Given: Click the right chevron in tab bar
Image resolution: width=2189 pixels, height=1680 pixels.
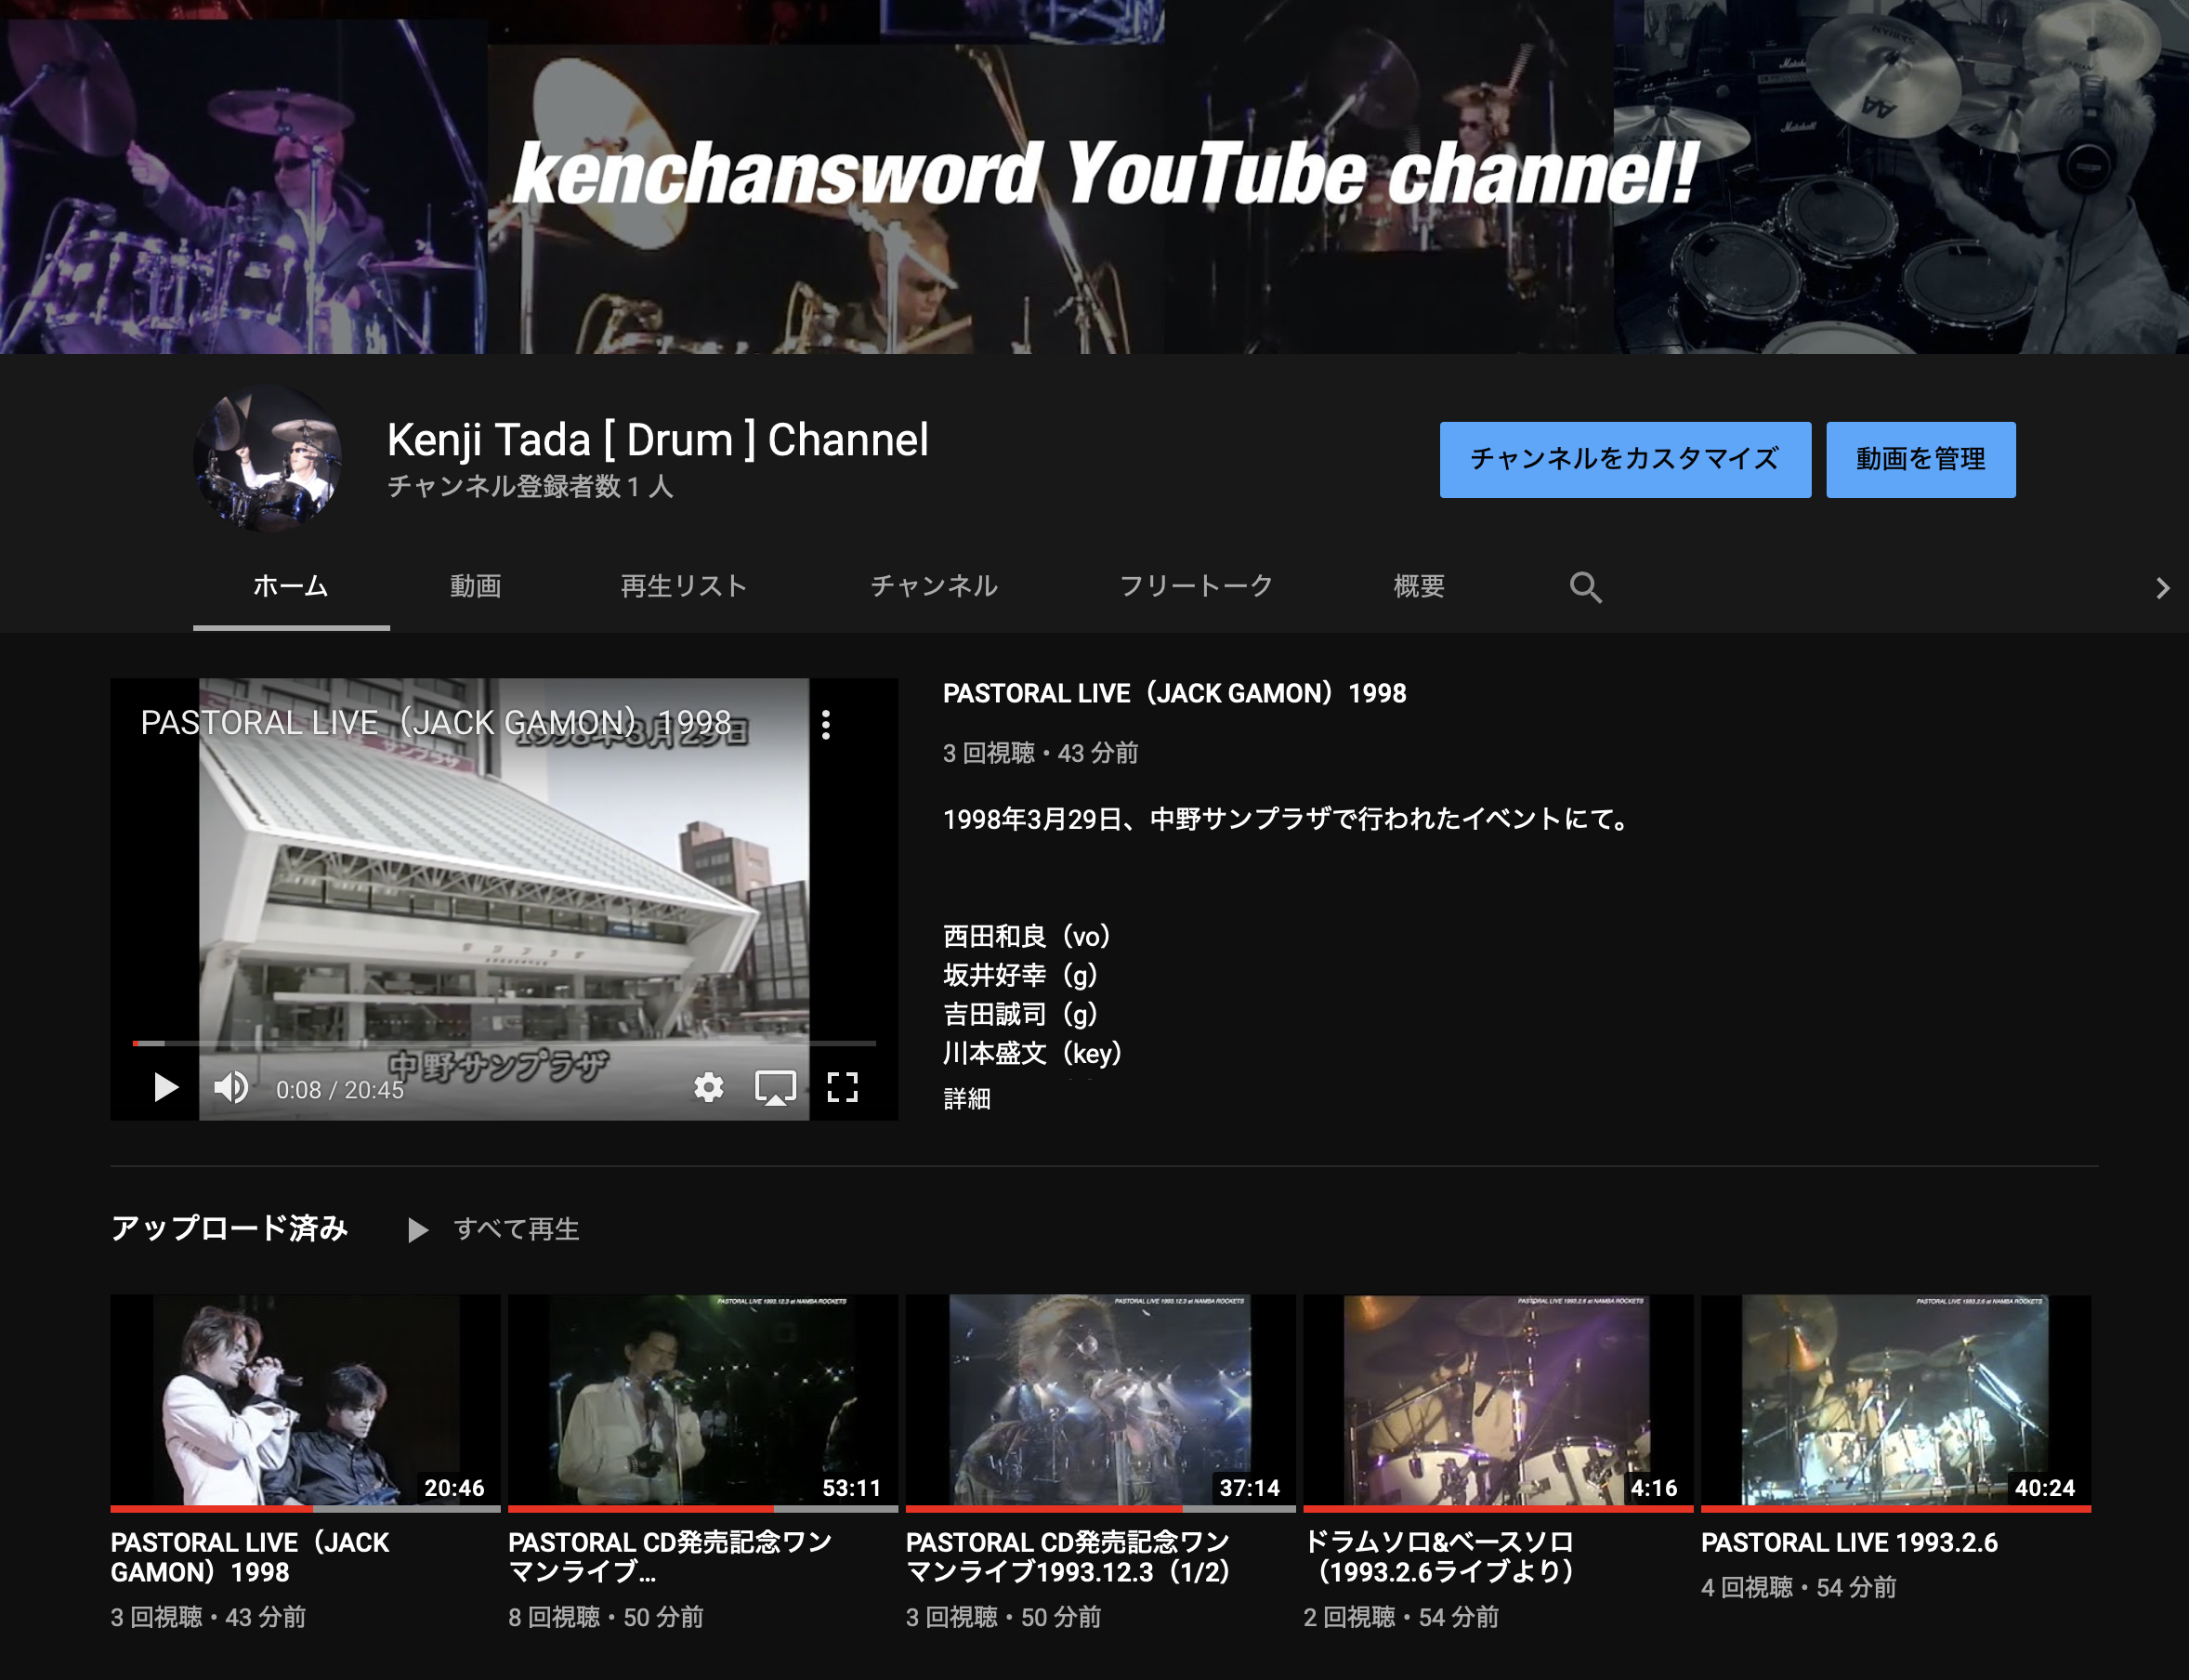Looking at the screenshot, I should [2162, 588].
